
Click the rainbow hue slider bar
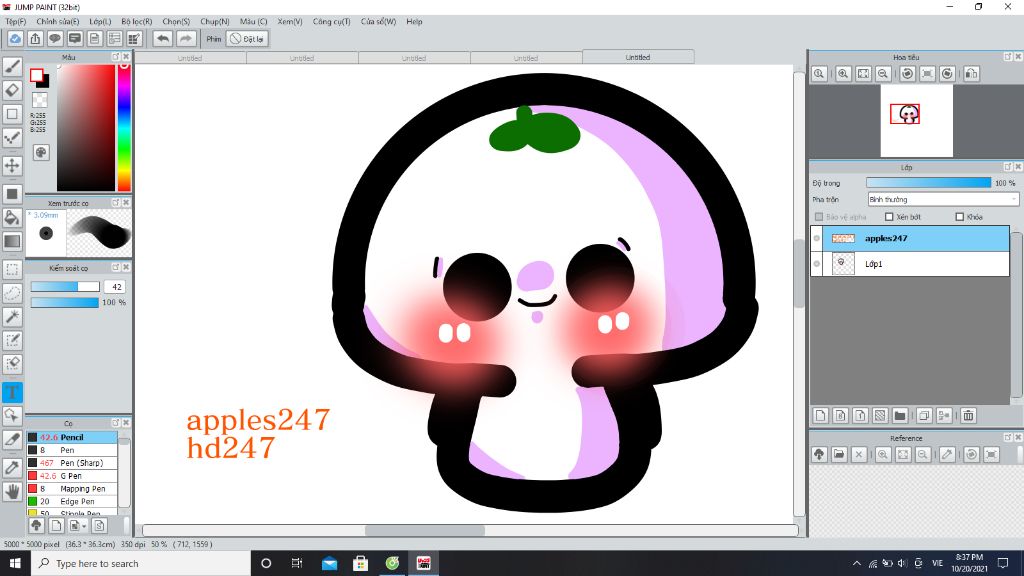[124, 128]
